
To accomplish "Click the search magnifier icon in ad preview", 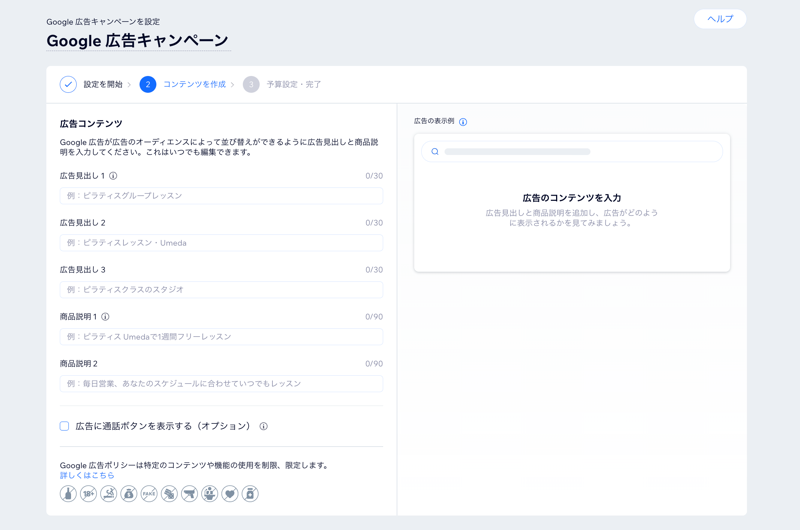I will [x=435, y=152].
